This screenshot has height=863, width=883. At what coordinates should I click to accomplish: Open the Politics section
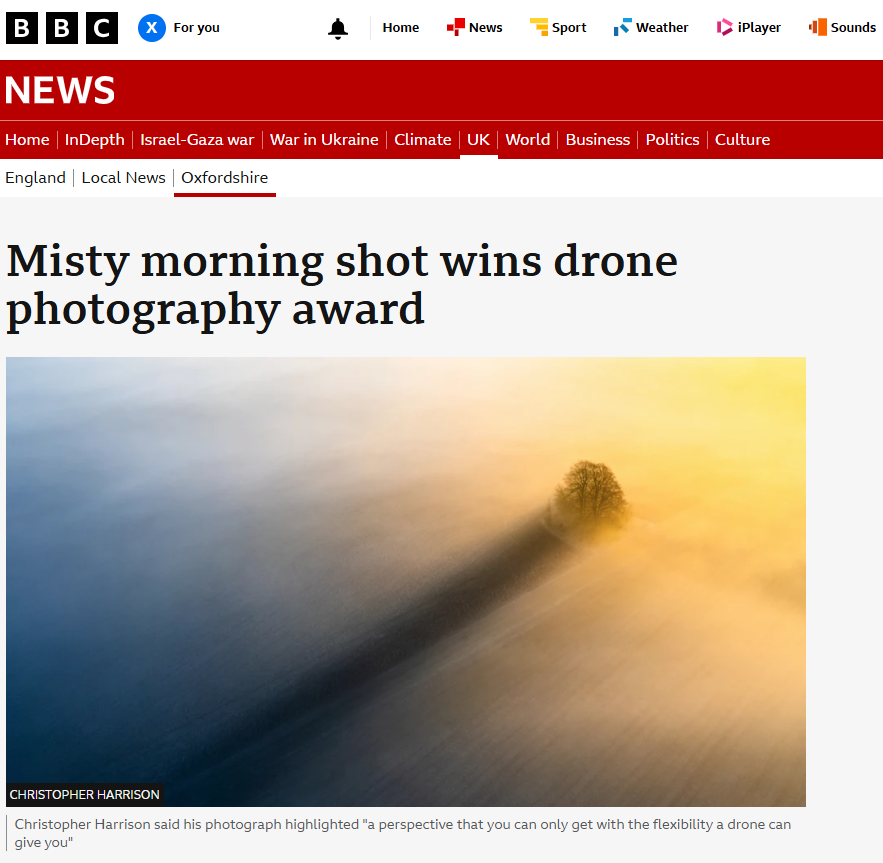pyautogui.click(x=672, y=140)
